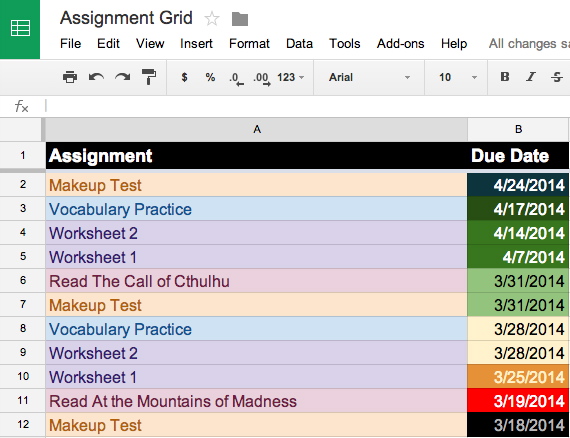Viewport: 570px width, 438px height.
Task: Open the Add-ons menu
Action: click(x=400, y=44)
